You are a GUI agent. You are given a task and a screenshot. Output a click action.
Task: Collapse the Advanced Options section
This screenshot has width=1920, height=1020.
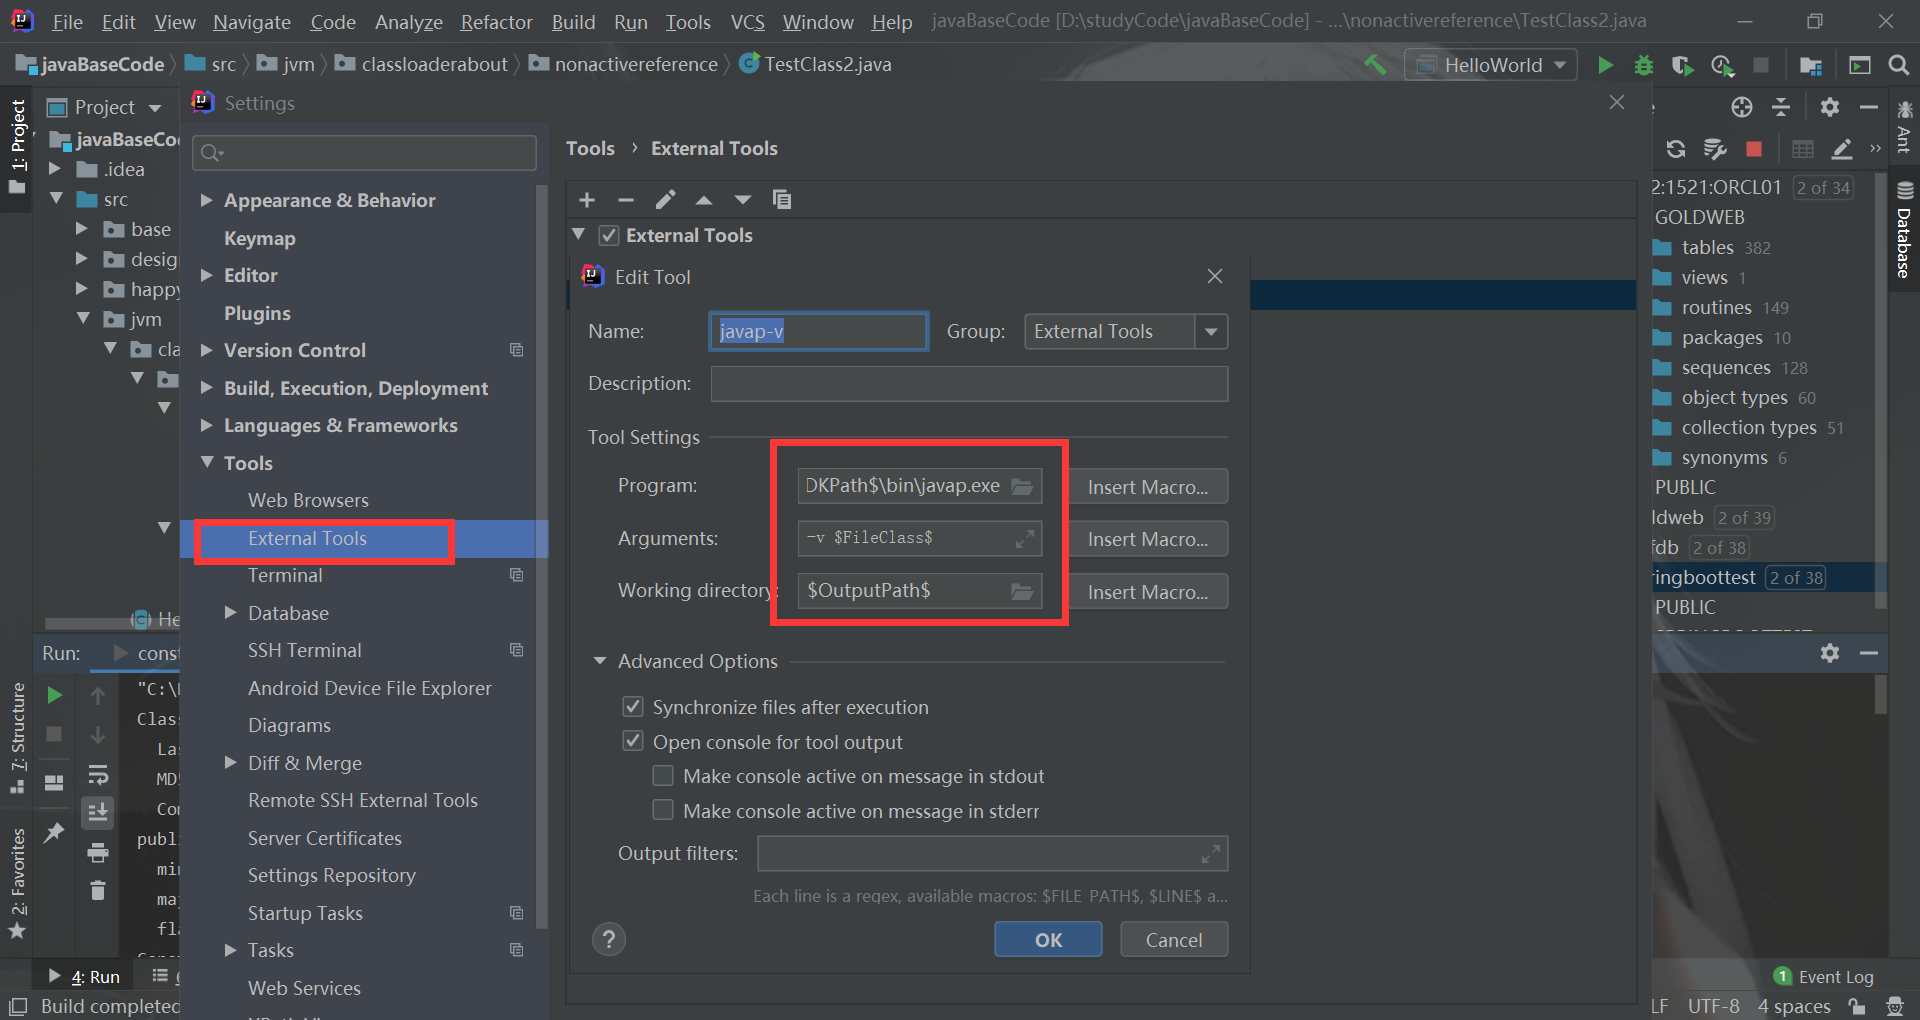[600, 661]
